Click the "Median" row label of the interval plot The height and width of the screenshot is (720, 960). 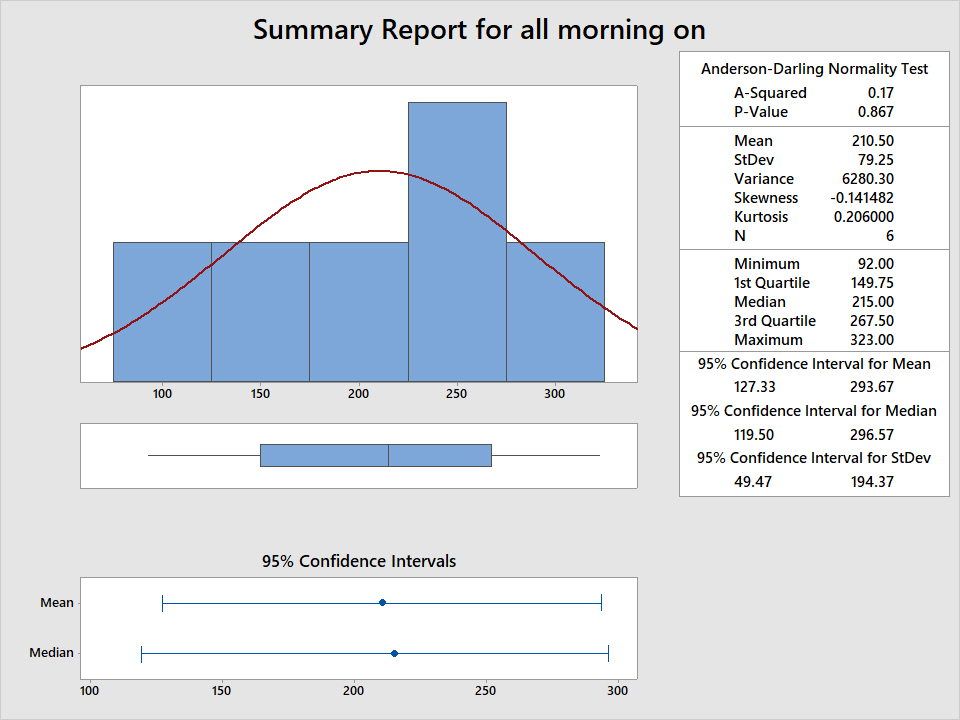coord(51,653)
